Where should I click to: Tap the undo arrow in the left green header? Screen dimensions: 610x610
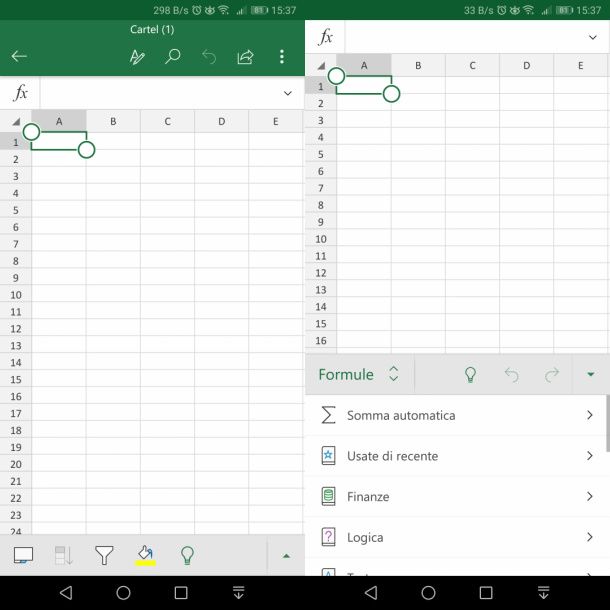coord(209,57)
